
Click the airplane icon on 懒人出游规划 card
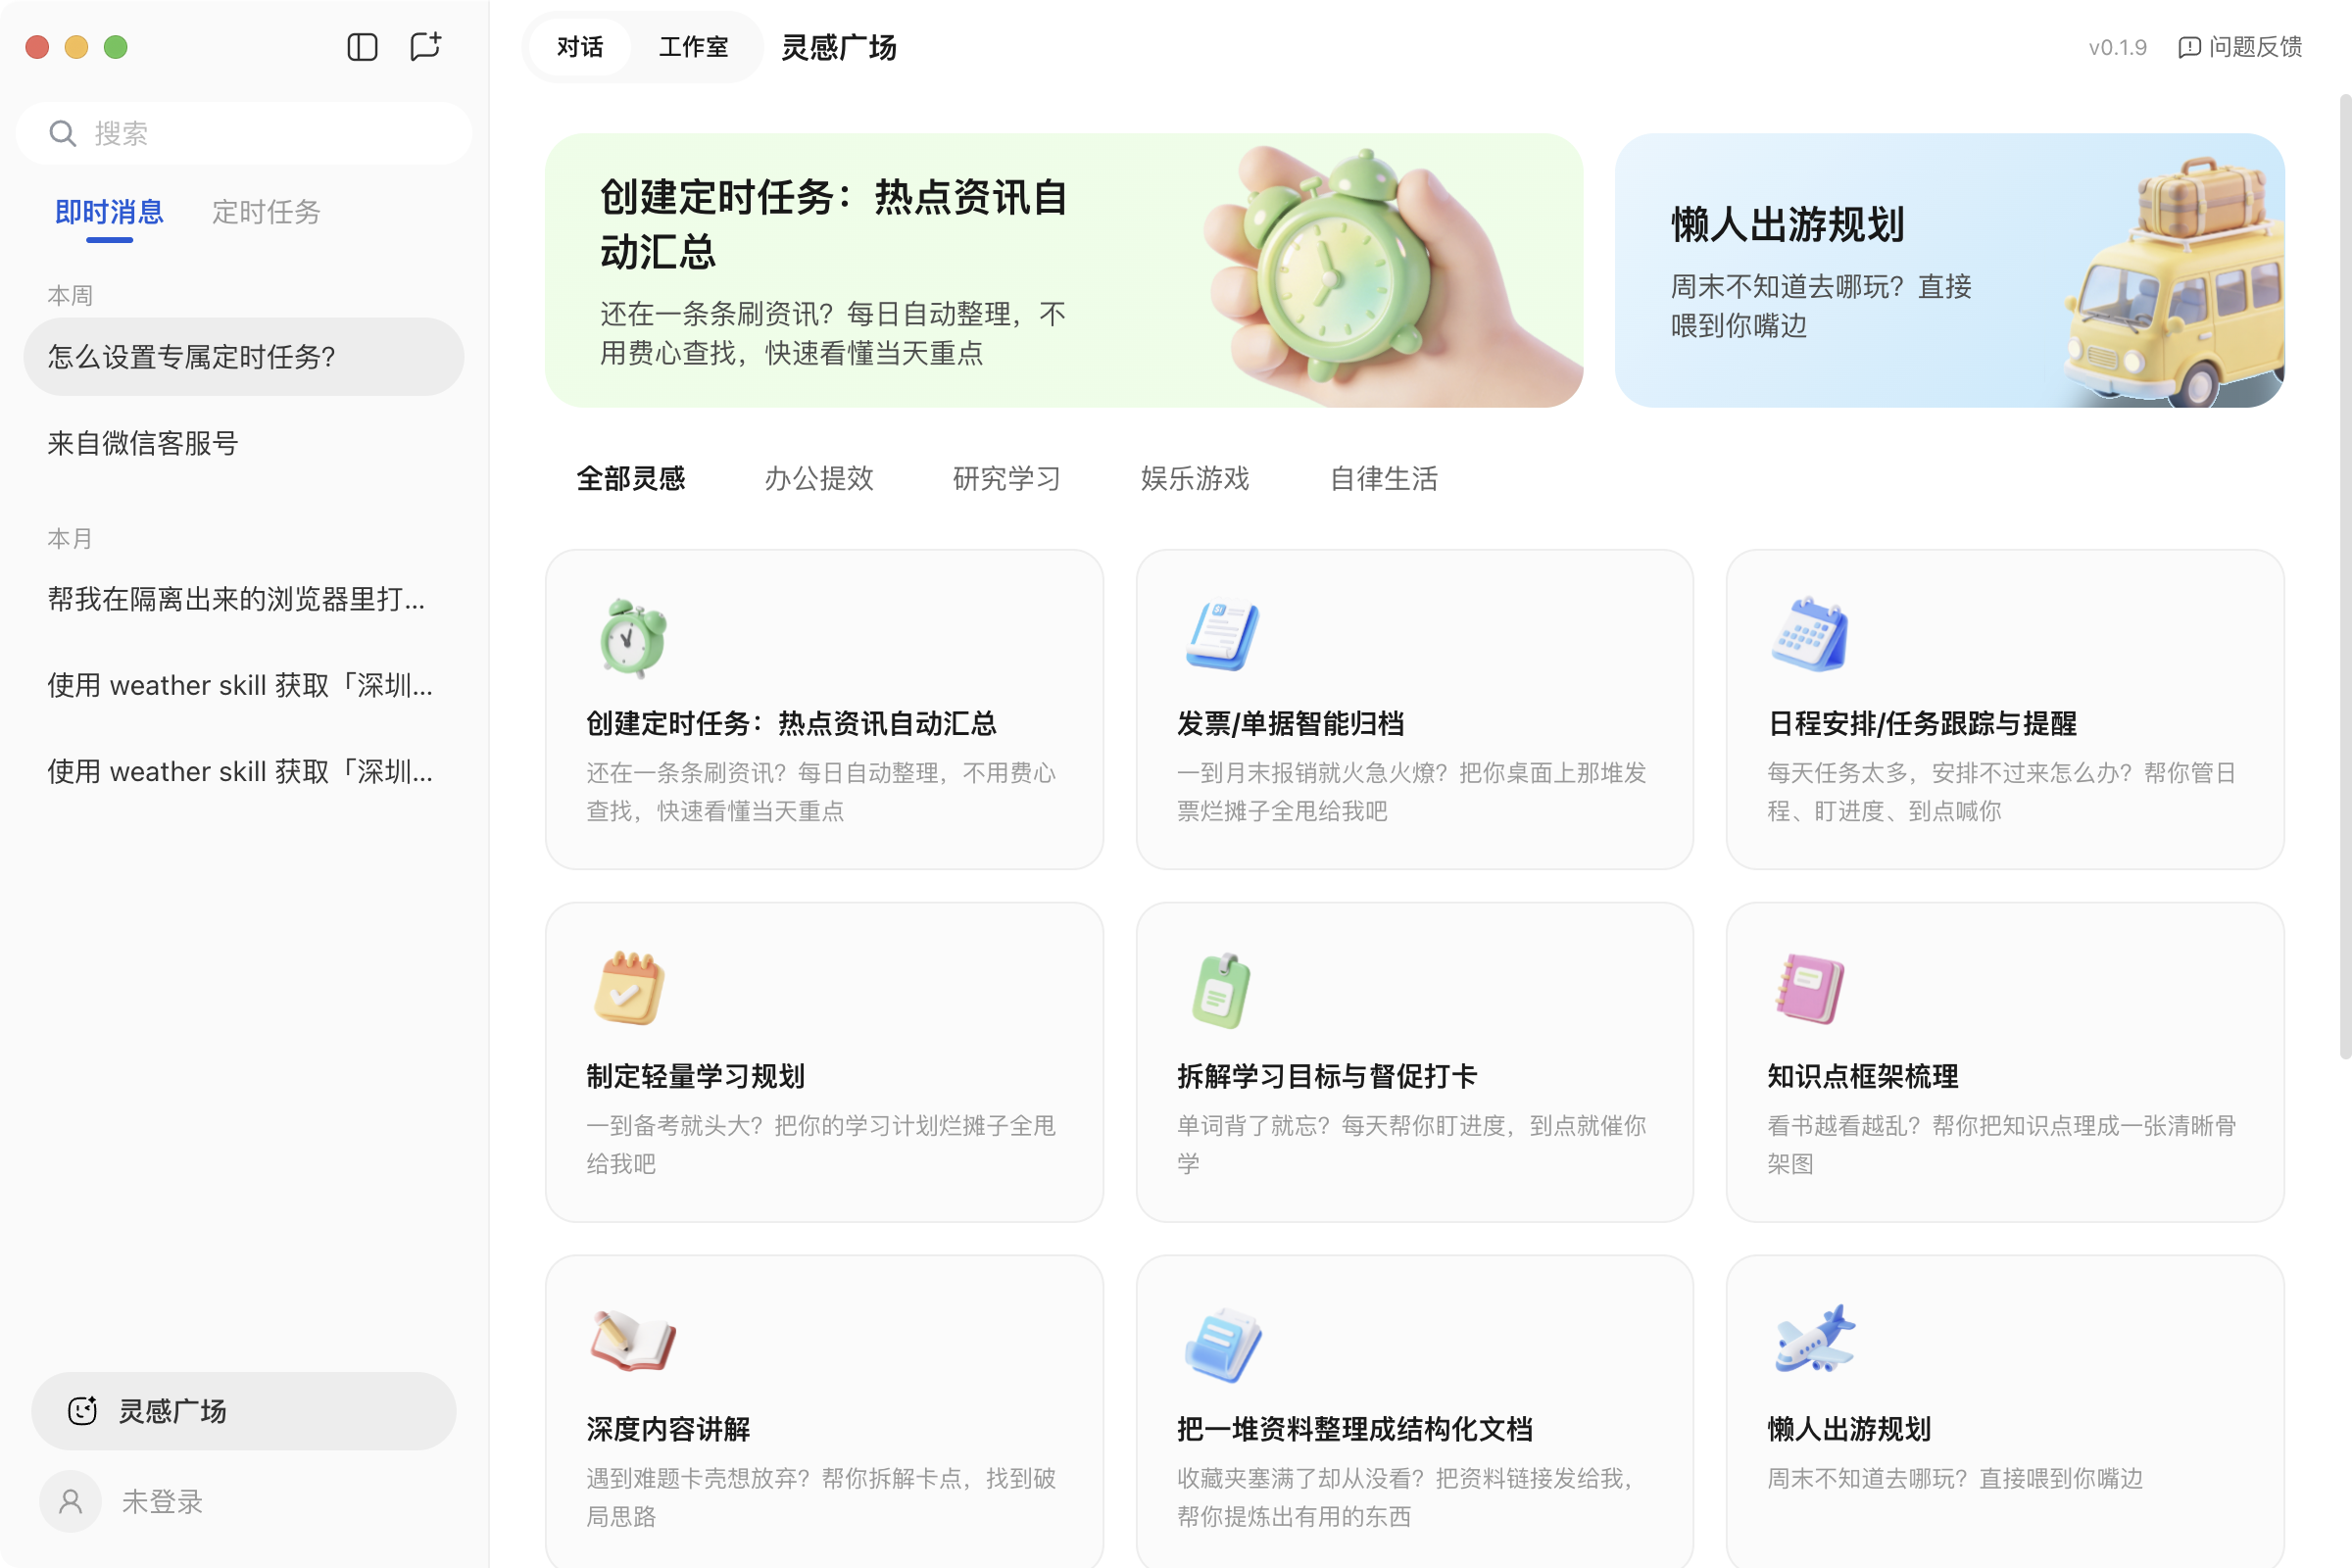tap(1815, 1342)
